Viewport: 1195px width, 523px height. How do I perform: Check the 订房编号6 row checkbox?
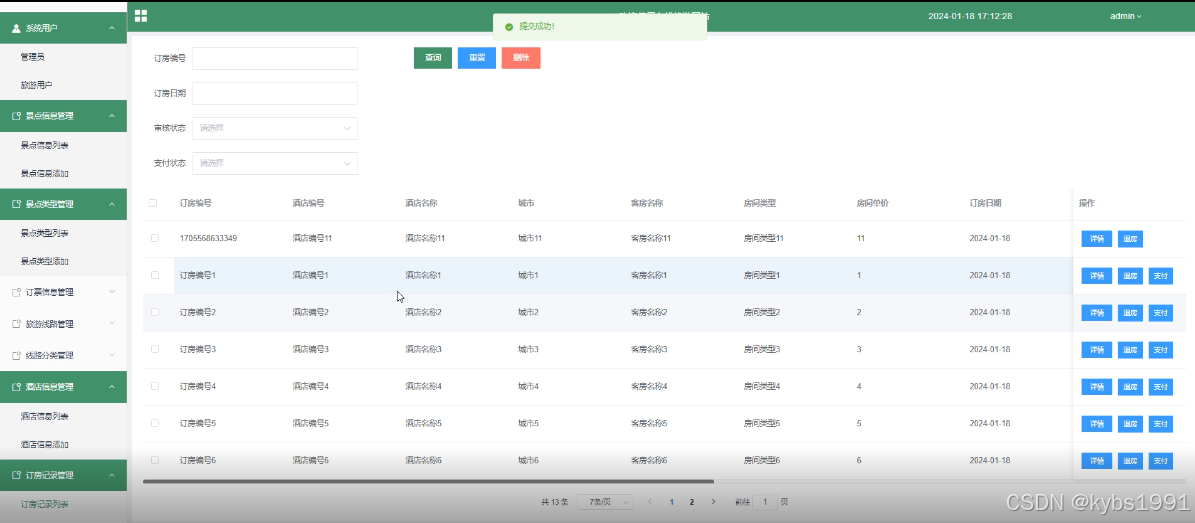(155, 460)
